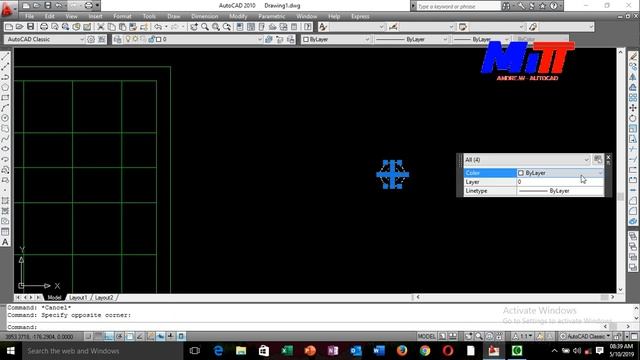
Task: Click the Plot printer icon
Action: pyautogui.click(x=44, y=27)
